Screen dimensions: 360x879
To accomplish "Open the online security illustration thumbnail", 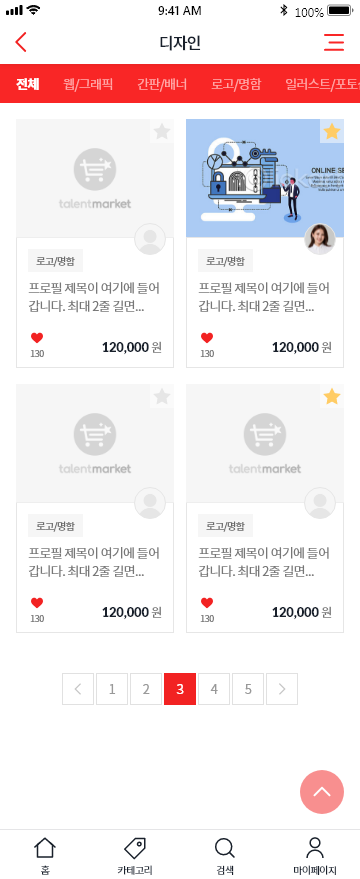I will [265, 178].
